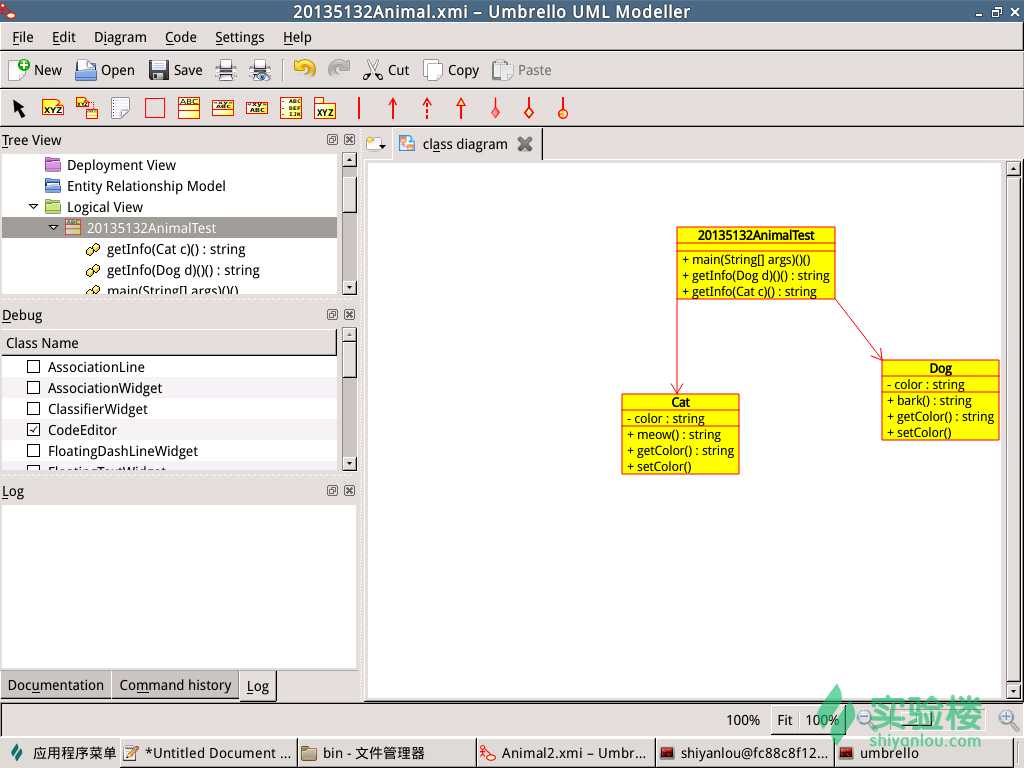Close the Log panel

[x=350, y=490]
